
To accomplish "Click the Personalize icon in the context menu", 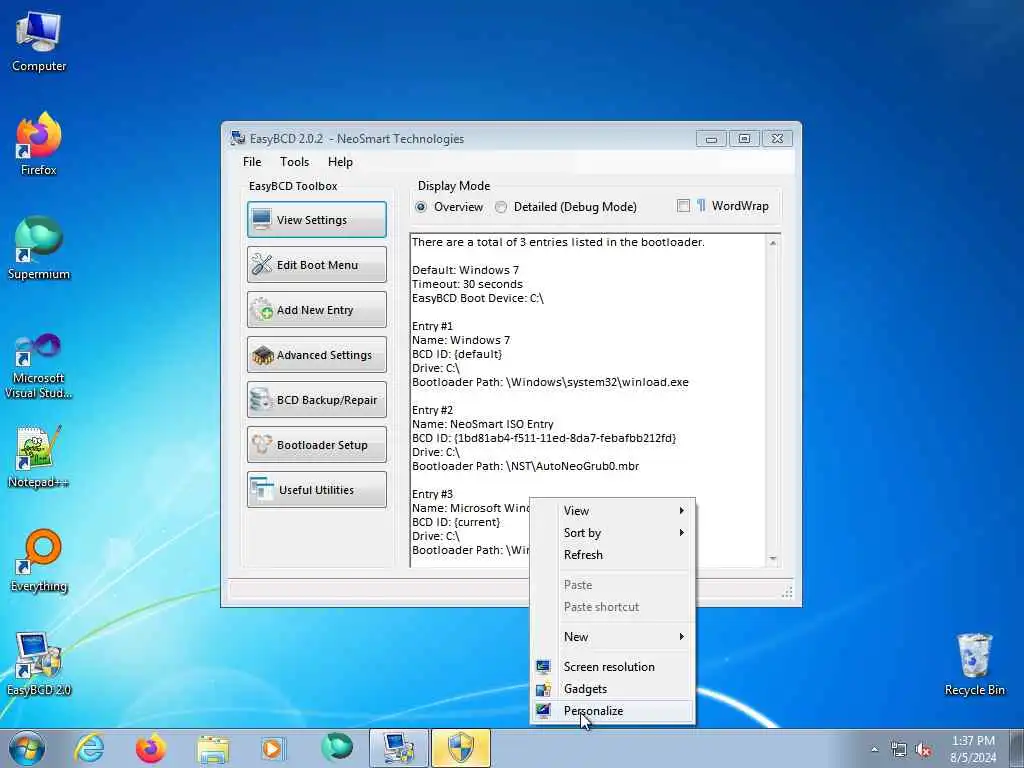I will pos(543,711).
